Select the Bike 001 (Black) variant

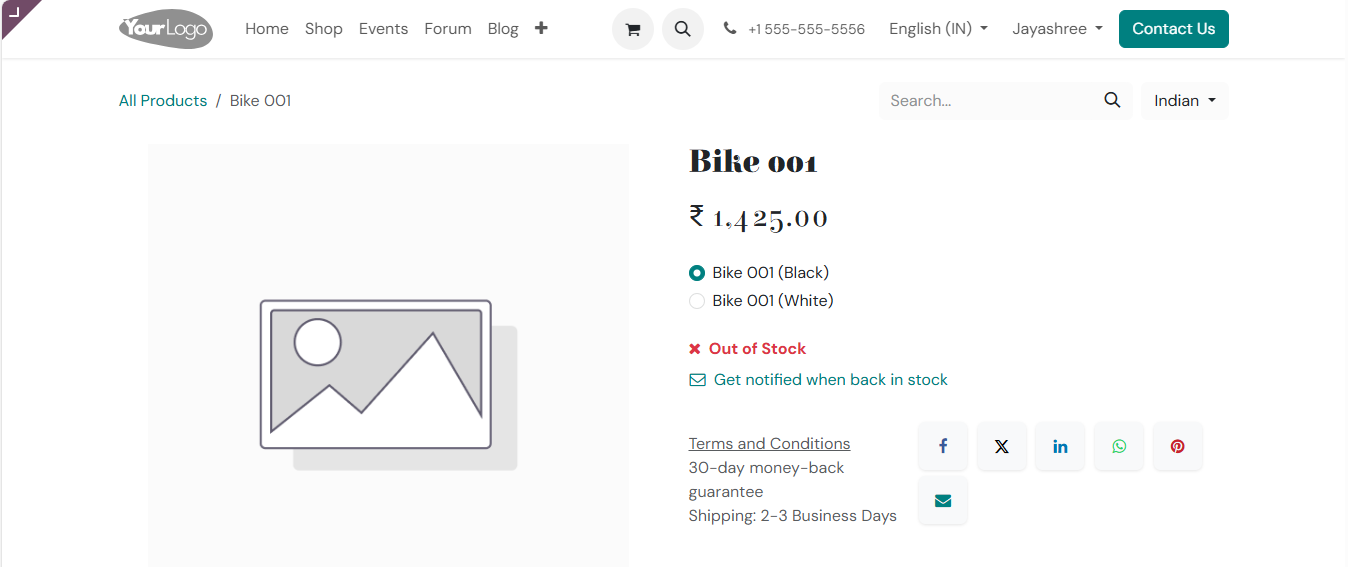[697, 273]
